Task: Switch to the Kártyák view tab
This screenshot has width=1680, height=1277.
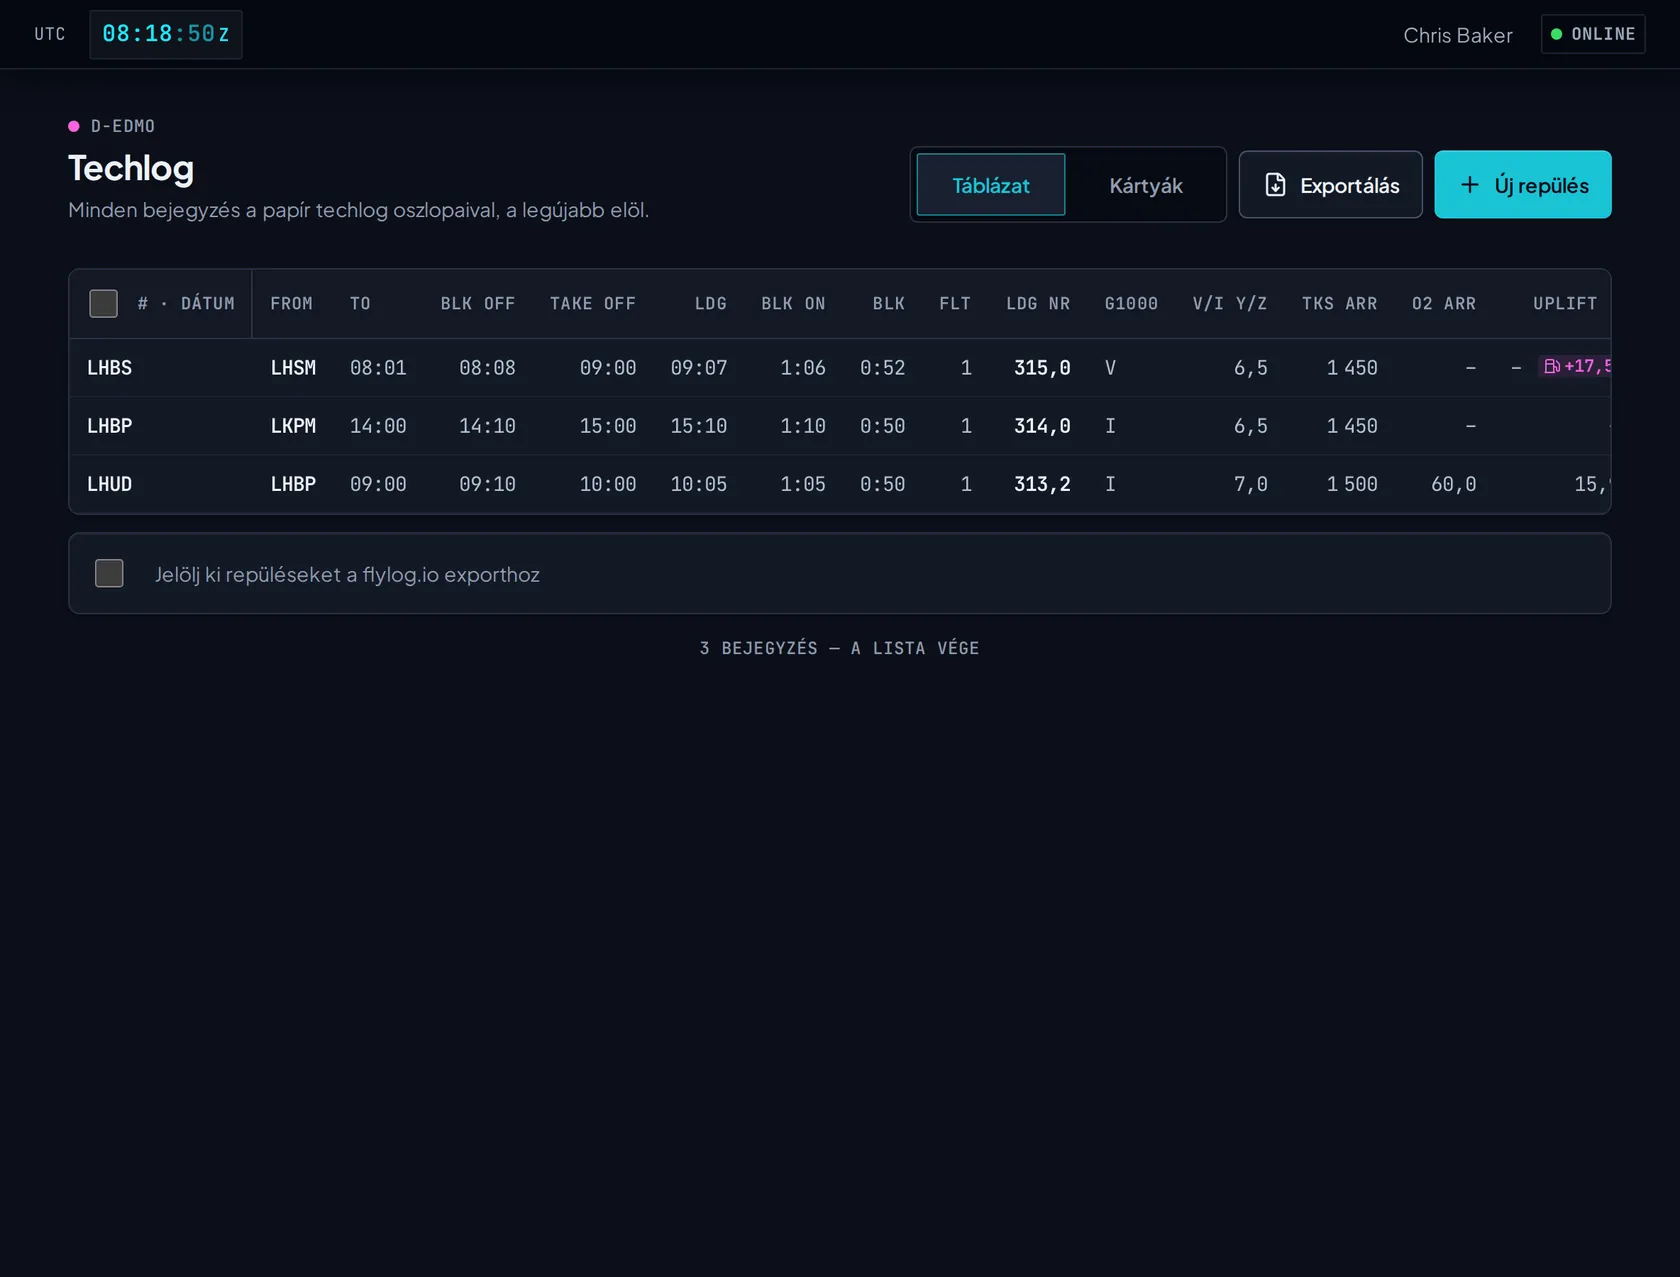Action: tap(1145, 185)
